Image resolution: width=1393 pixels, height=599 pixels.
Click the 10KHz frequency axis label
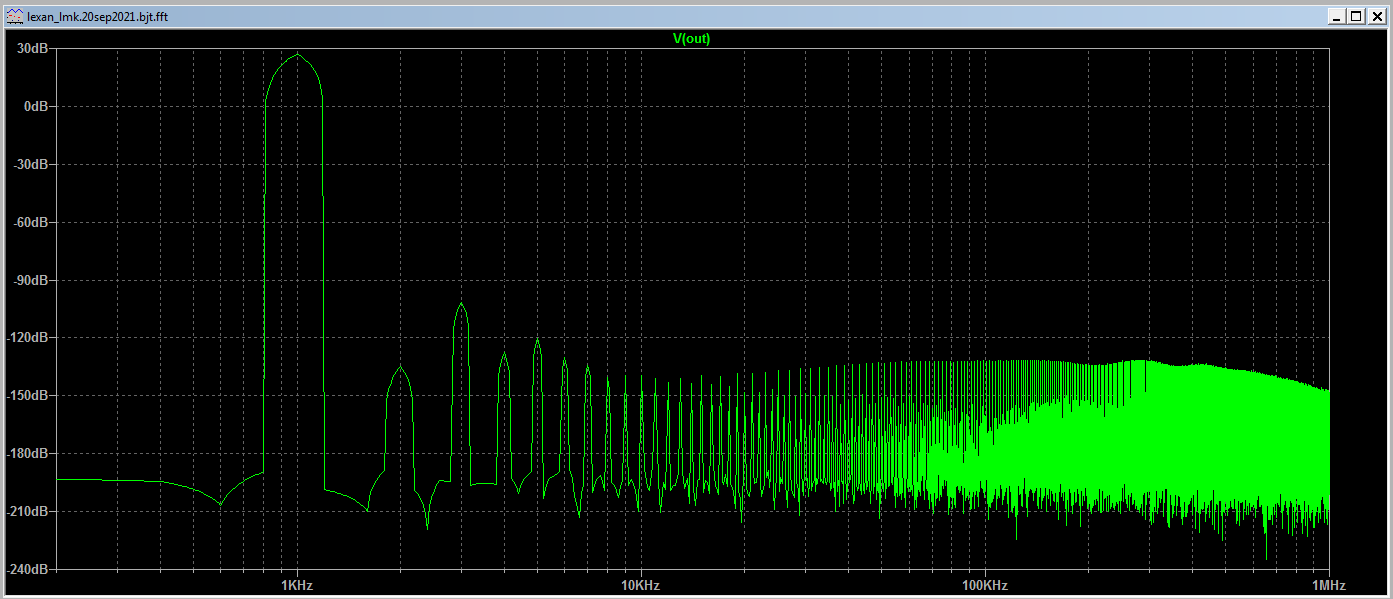click(640, 585)
